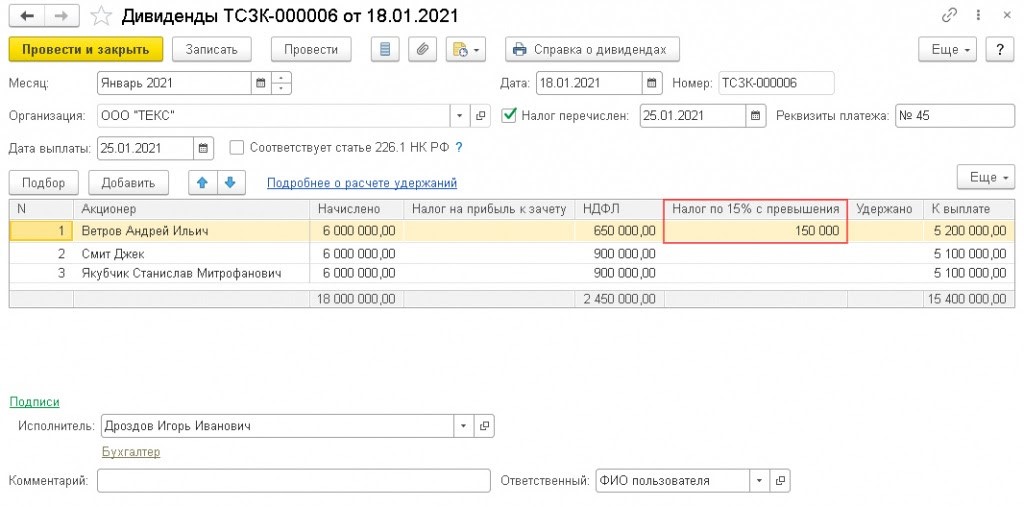The height and width of the screenshot is (507, 1024).
Task: Expand the Ответственный dropdown list
Action: [760, 481]
